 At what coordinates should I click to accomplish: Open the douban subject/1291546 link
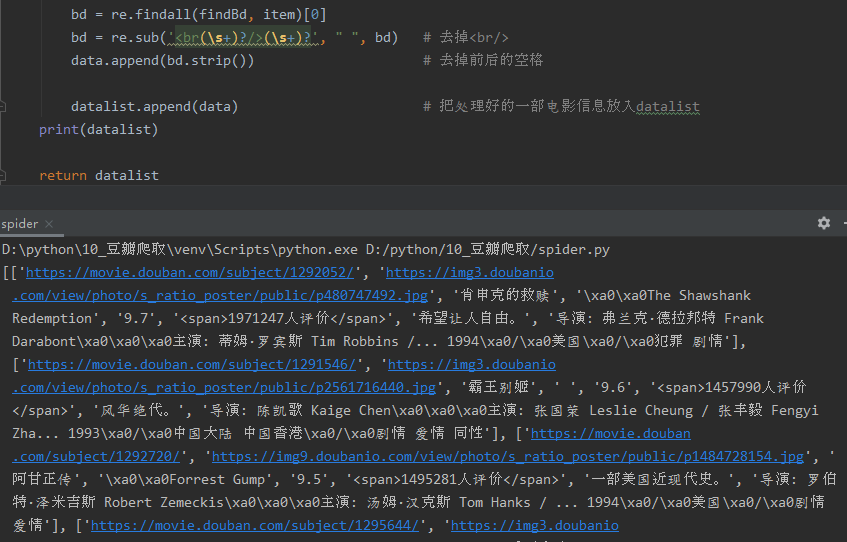[x=189, y=365]
